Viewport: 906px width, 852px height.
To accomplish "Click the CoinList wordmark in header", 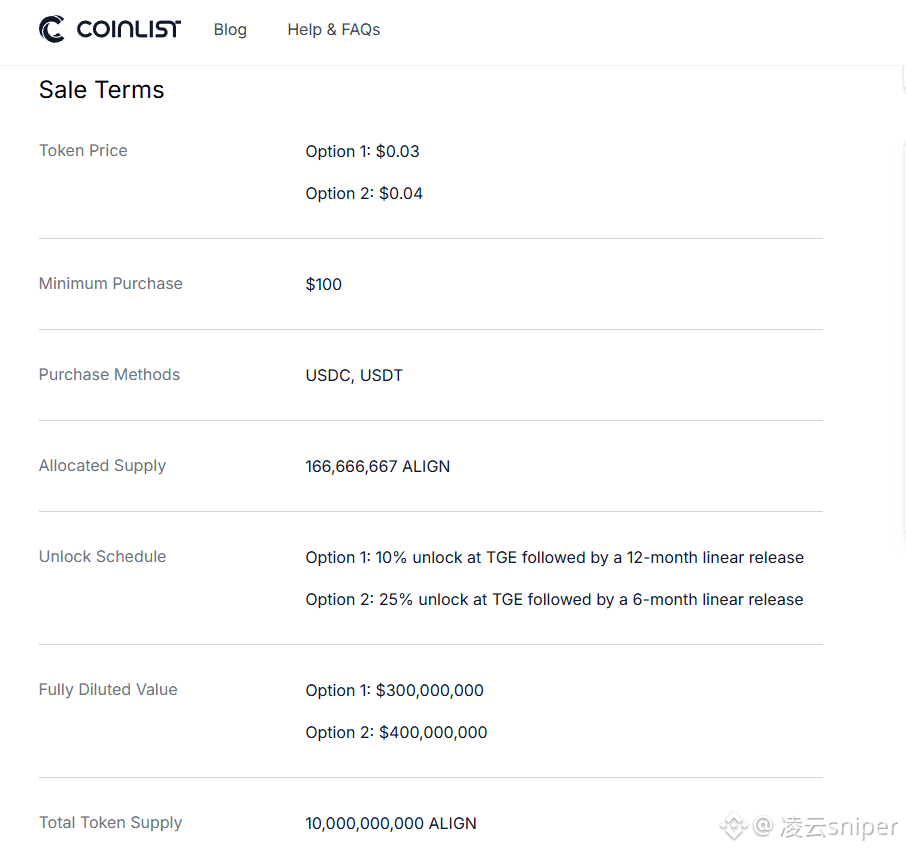I will point(129,29).
